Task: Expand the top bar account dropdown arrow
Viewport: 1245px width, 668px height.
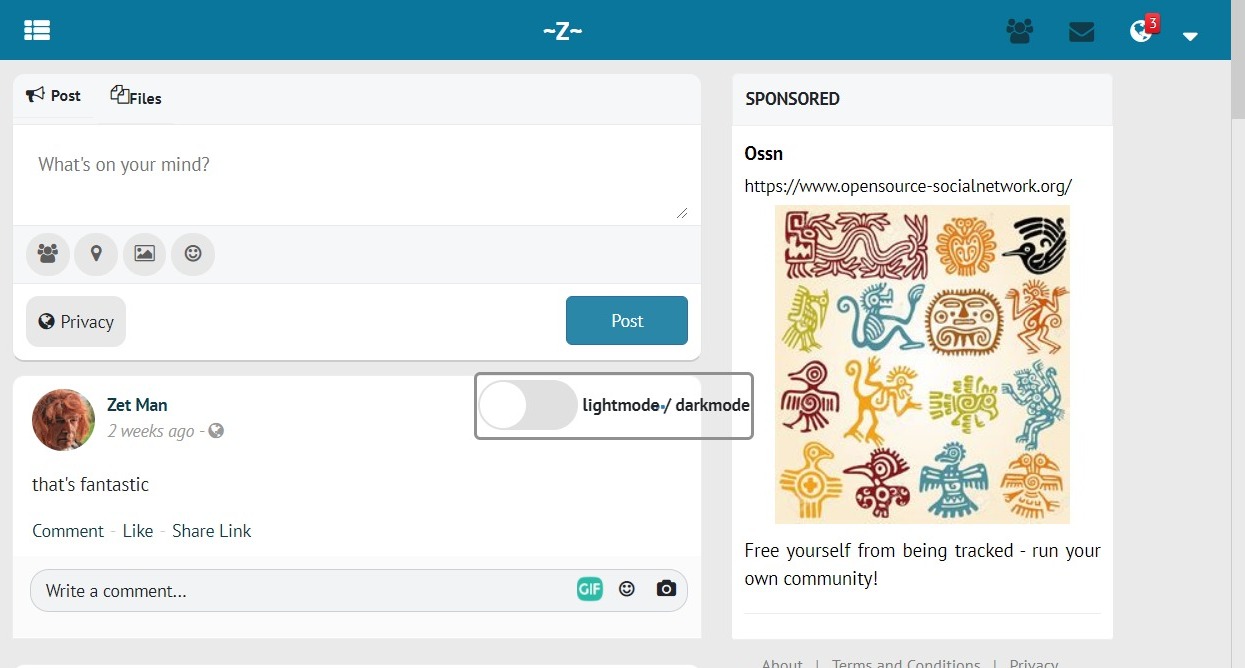Action: coord(1190,36)
